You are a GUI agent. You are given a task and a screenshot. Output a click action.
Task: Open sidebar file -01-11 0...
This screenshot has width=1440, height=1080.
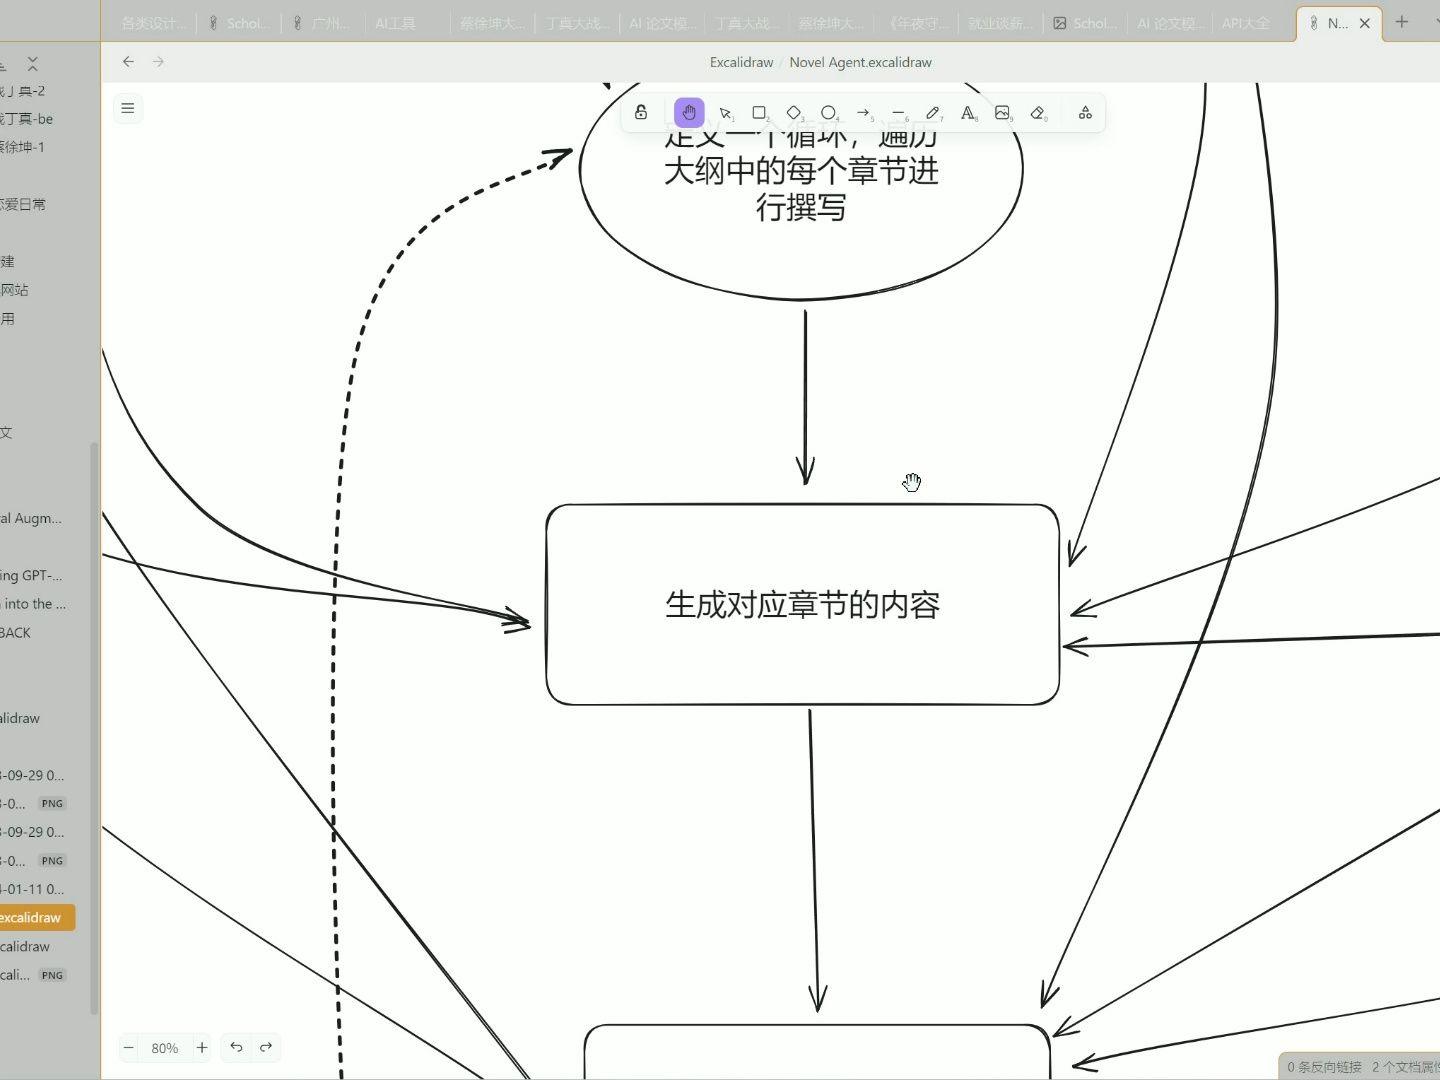coord(32,889)
